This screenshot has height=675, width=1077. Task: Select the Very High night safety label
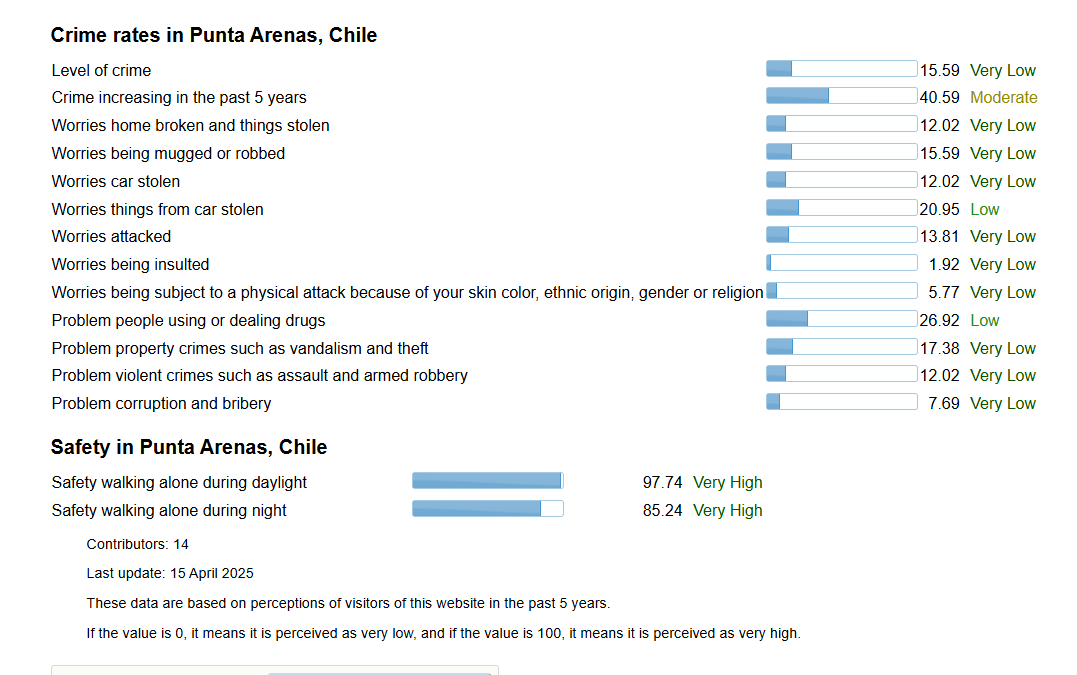[x=727, y=510]
